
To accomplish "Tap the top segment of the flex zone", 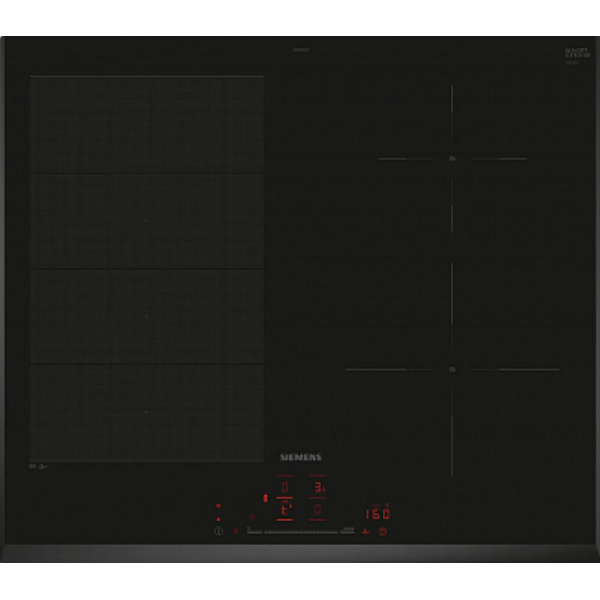I will (x=147, y=125).
